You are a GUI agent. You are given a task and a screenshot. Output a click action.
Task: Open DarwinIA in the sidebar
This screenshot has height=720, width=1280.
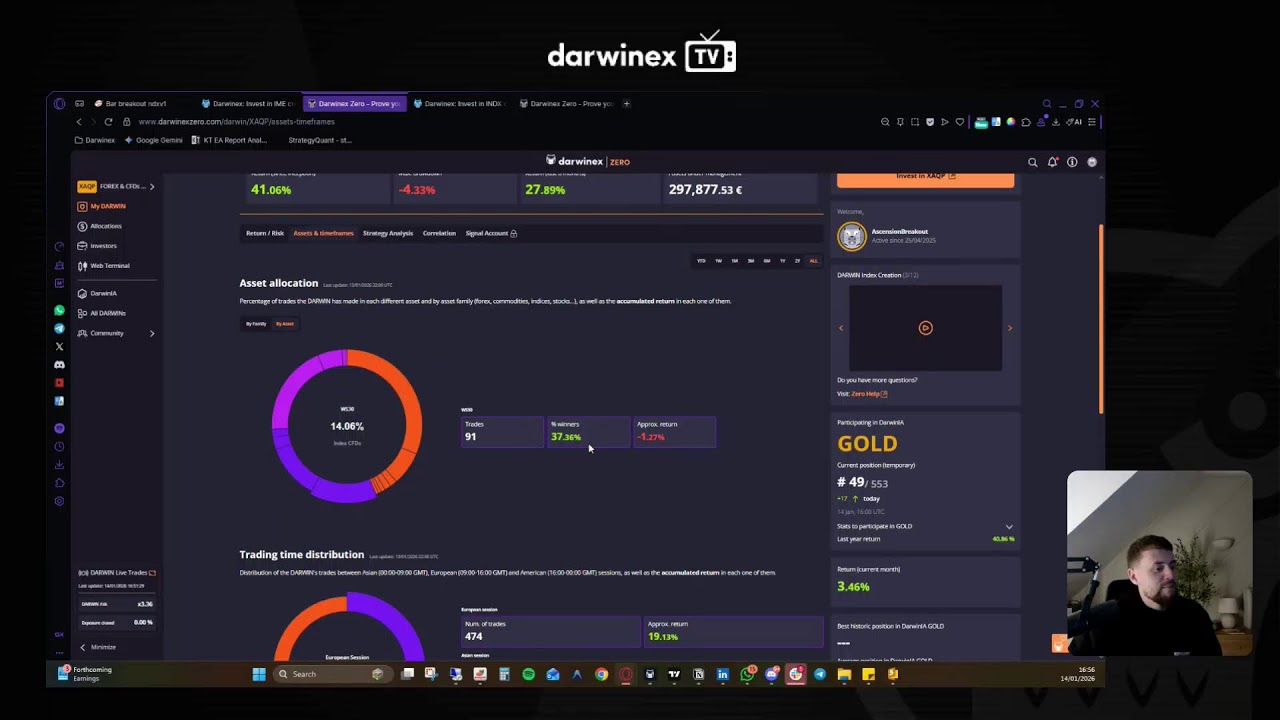tap(98, 293)
